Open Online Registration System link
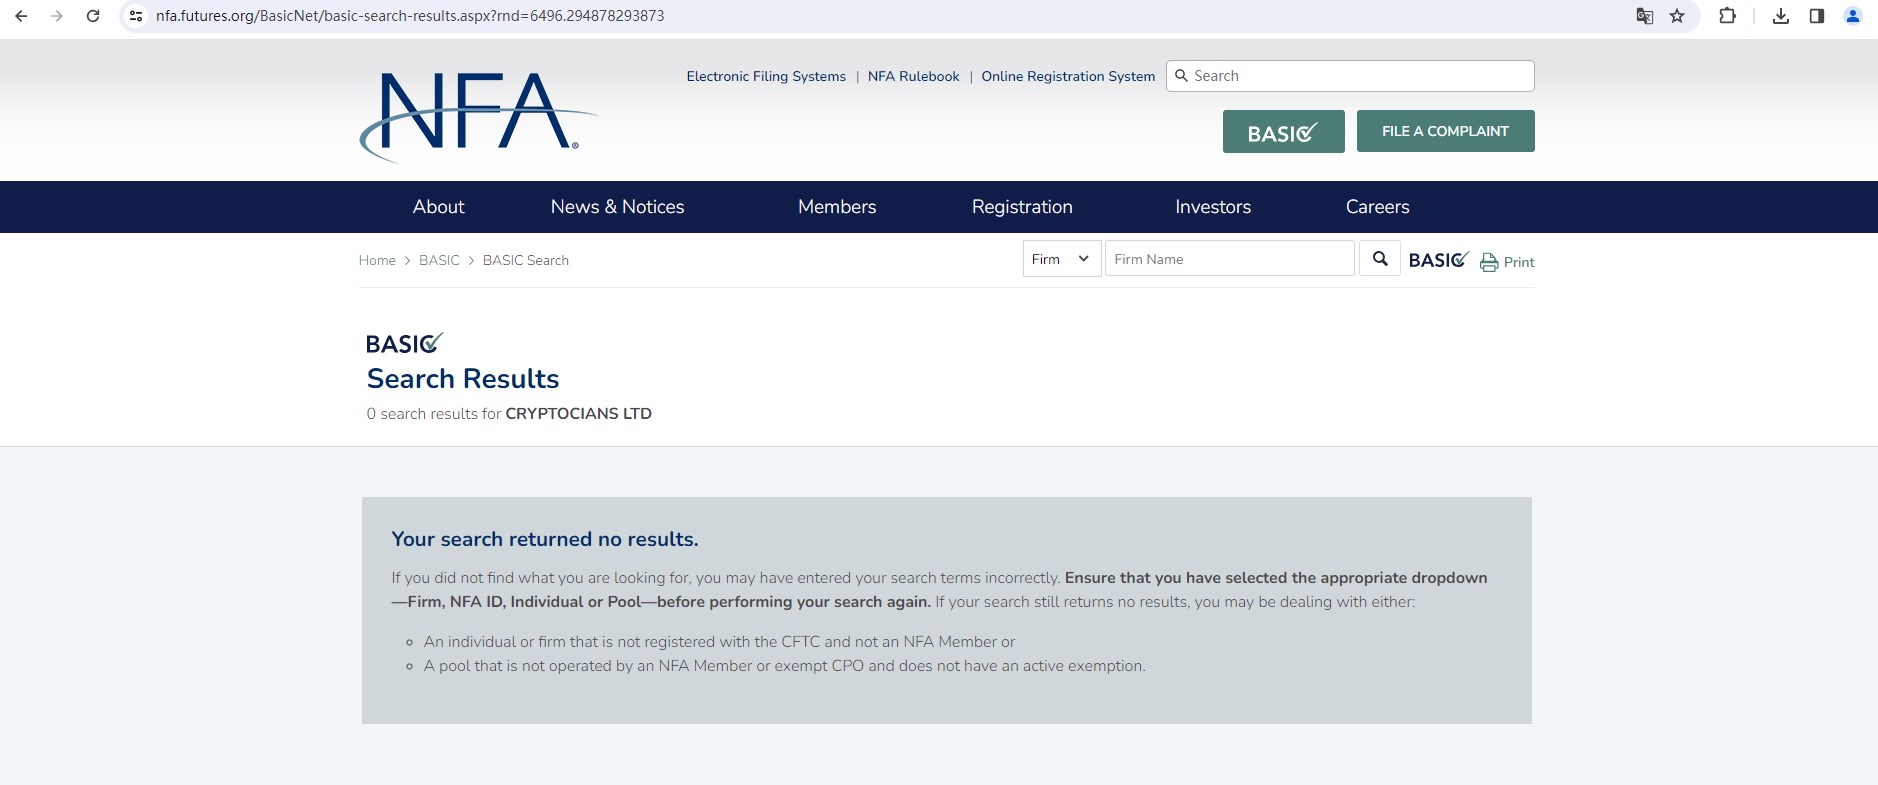The image size is (1878, 785). 1068,76
